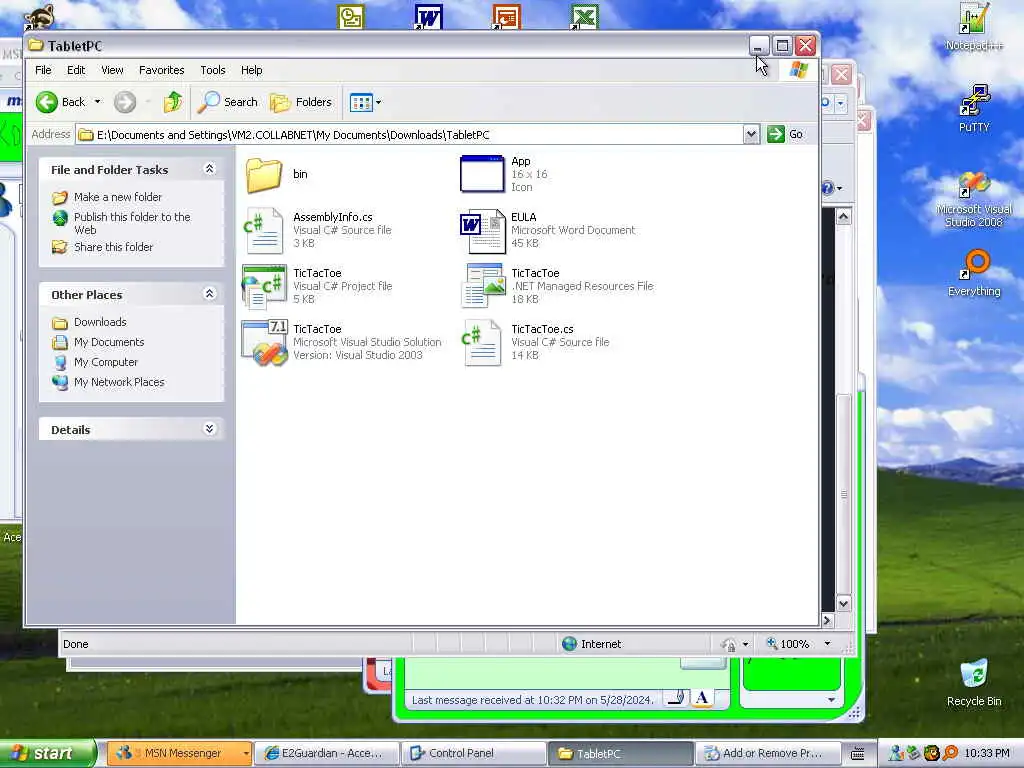This screenshot has height=768, width=1024.
Task: Click the TabletPC taskbar button
Action: (x=620, y=753)
